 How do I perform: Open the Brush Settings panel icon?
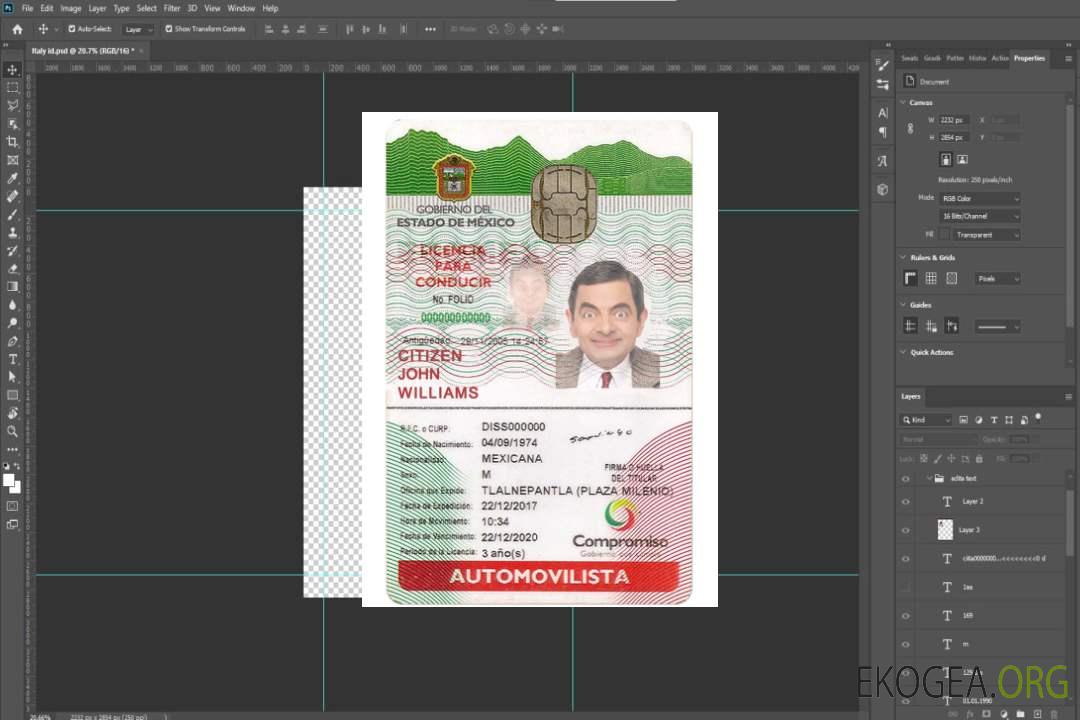point(882,65)
